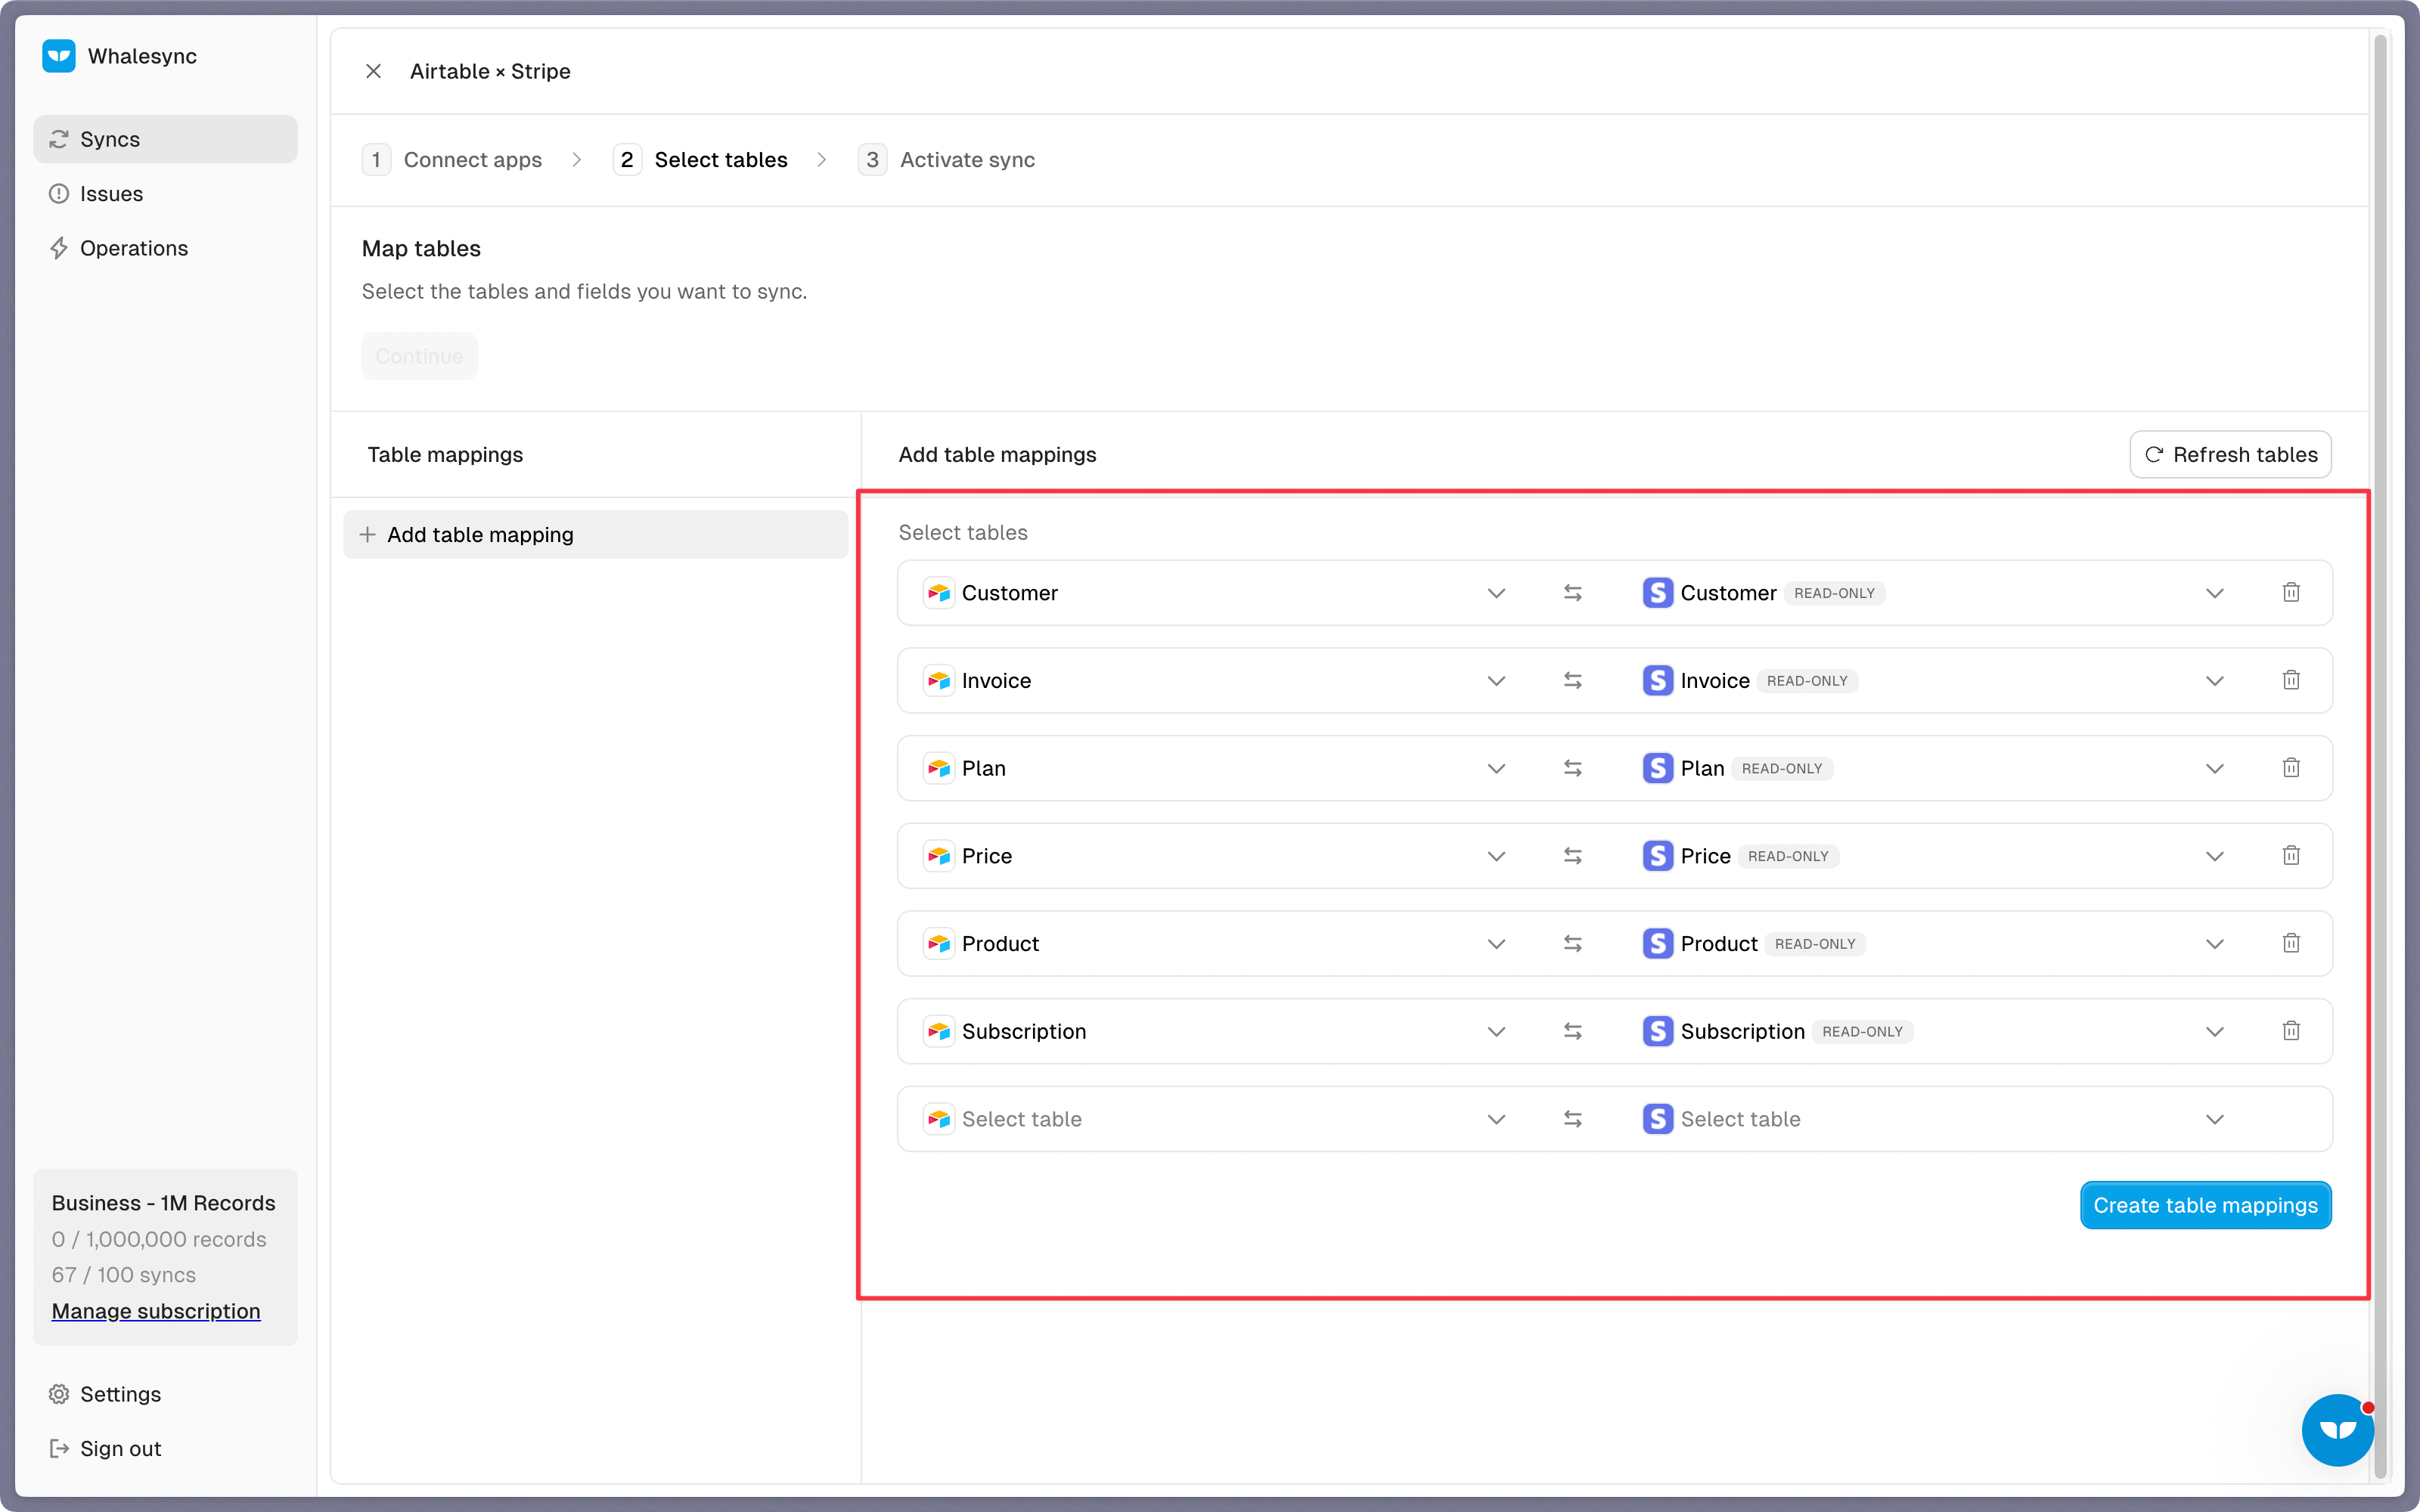The height and width of the screenshot is (1512, 2420).
Task: Click the Whalesync logo icon
Action: (59, 56)
